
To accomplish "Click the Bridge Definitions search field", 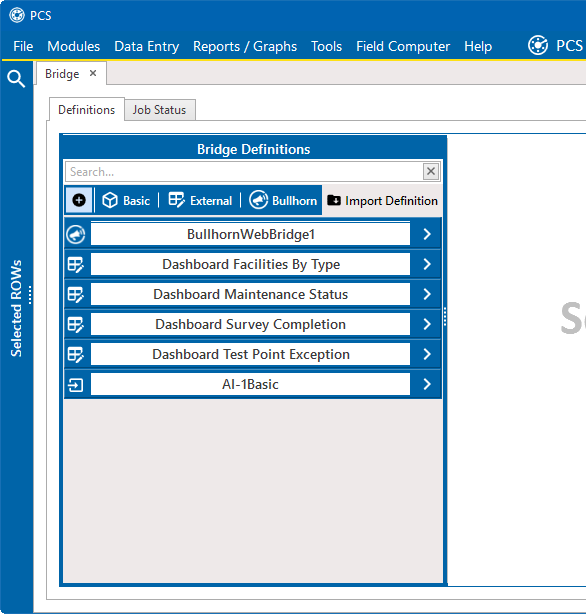I will pos(244,172).
